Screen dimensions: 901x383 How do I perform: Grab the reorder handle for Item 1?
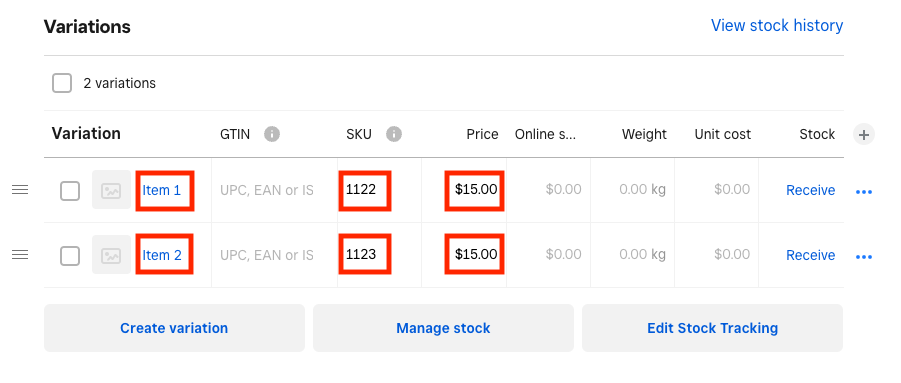(x=20, y=190)
